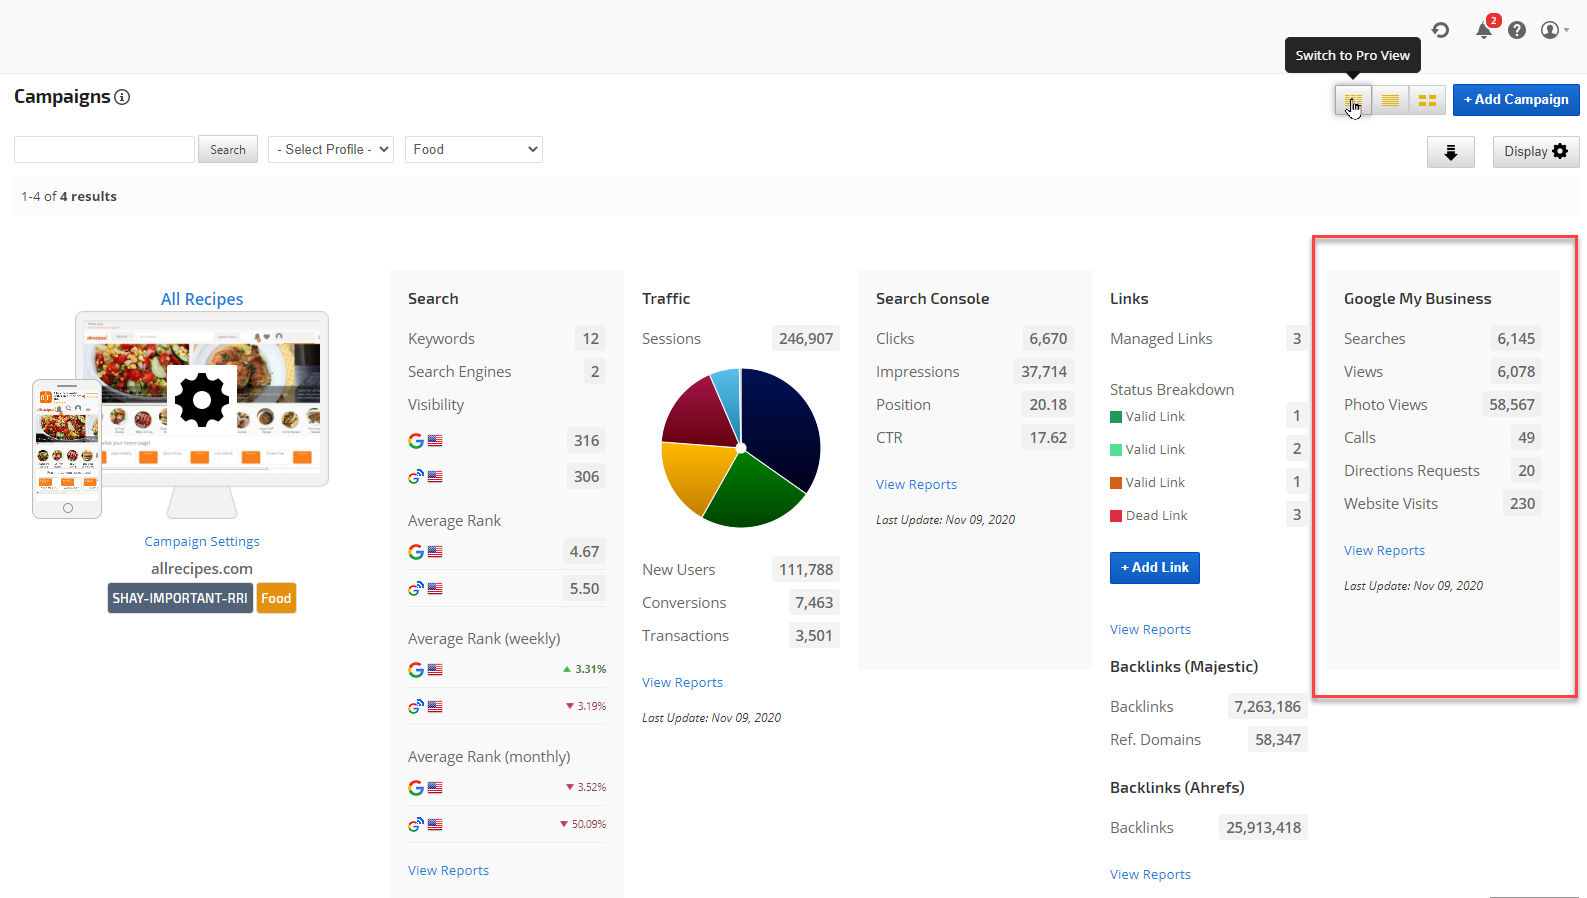Image resolution: width=1587 pixels, height=898 pixels.
Task: Click the refresh icon in top bar
Action: 1440,30
